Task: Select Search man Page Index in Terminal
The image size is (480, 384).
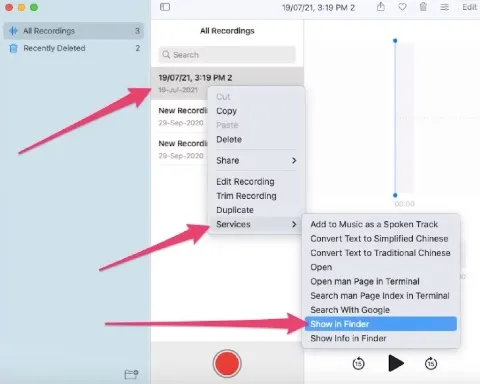Action: [380, 296]
